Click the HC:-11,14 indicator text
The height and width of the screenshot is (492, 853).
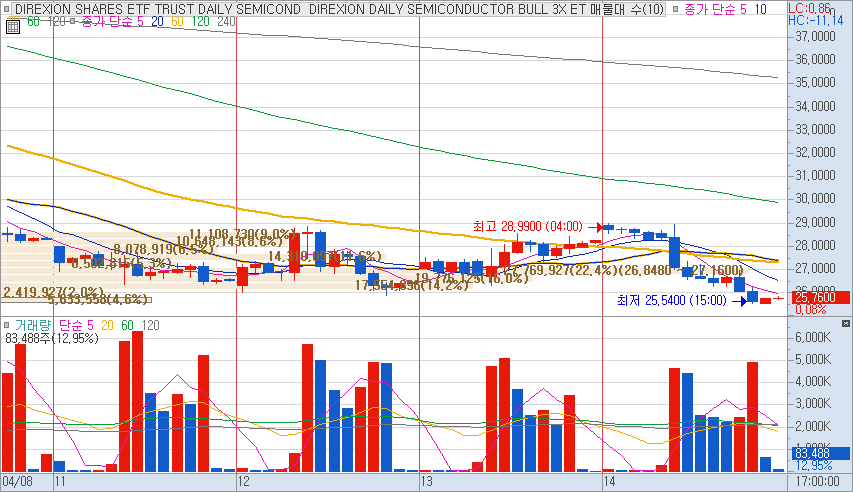pos(816,20)
